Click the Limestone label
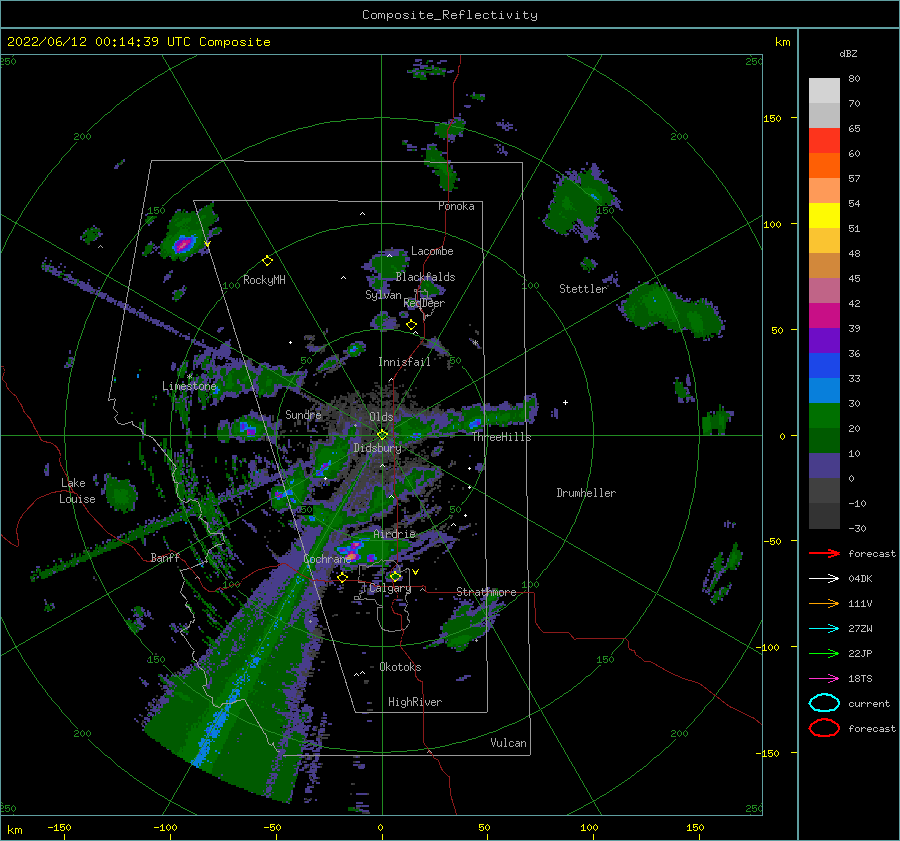Screen dimensions: 900x841 (x=189, y=386)
